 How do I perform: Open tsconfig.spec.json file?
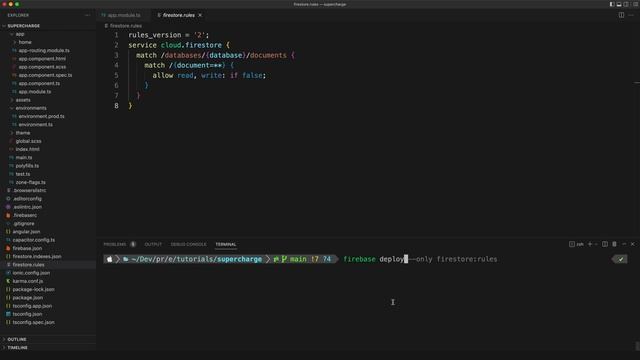(x=33, y=322)
